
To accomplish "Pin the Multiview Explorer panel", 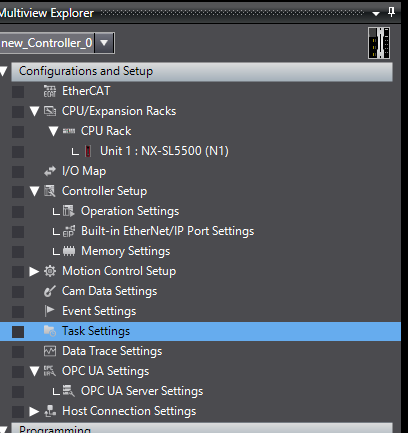I will click(x=391, y=12).
